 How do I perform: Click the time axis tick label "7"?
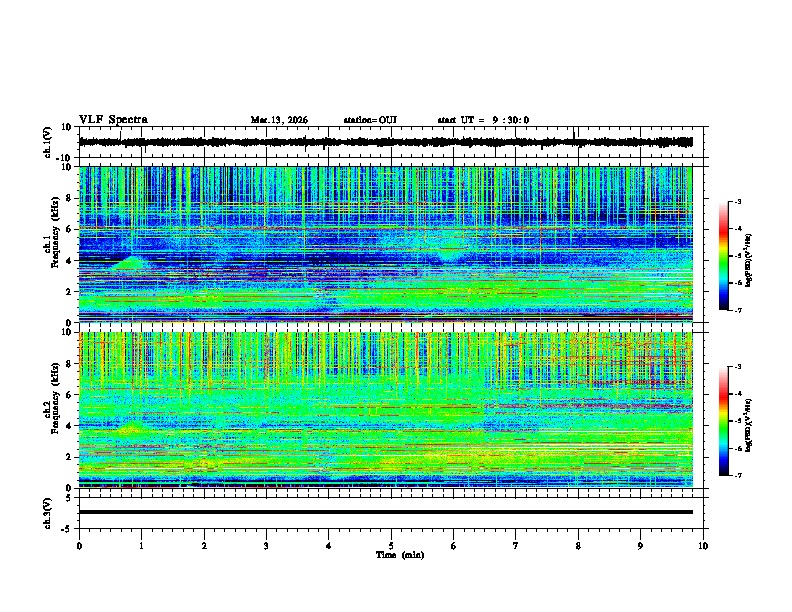[x=516, y=546]
